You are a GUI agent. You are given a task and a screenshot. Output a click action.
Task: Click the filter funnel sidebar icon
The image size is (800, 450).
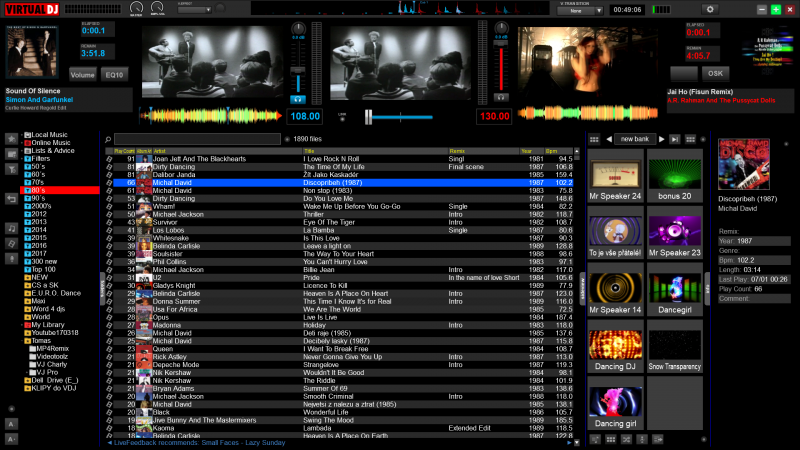[11, 169]
